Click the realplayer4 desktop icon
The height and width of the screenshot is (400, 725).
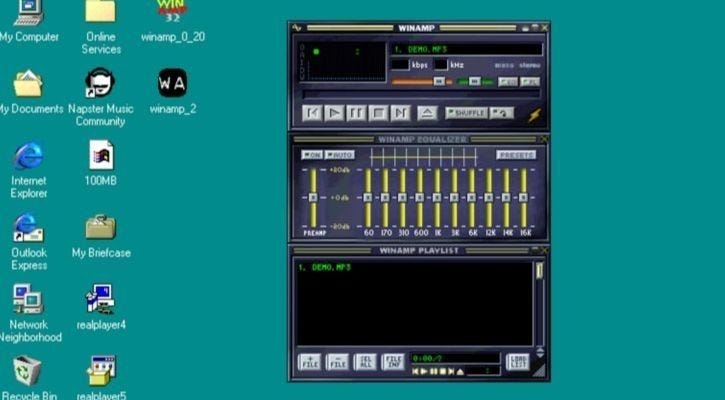coord(100,299)
